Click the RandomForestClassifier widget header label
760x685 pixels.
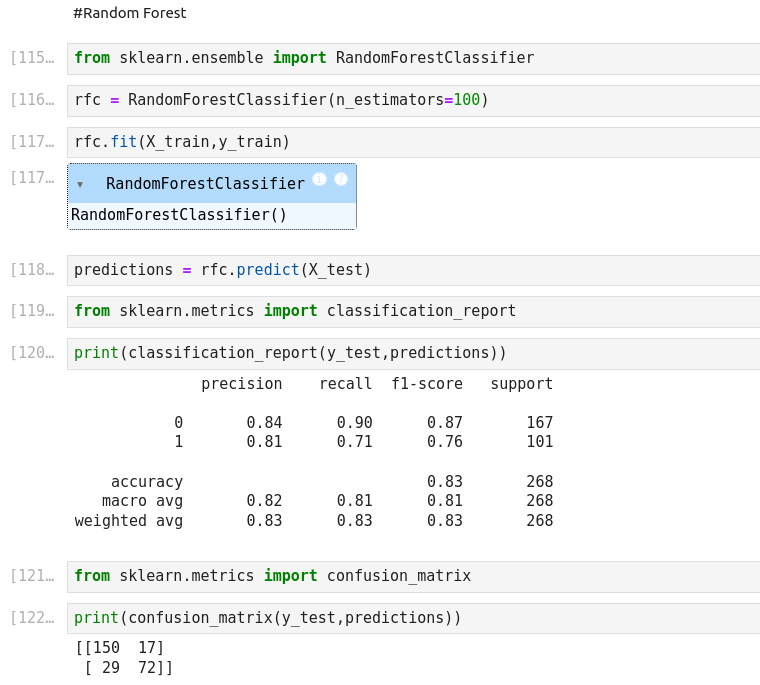pyautogui.click(x=205, y=184)
